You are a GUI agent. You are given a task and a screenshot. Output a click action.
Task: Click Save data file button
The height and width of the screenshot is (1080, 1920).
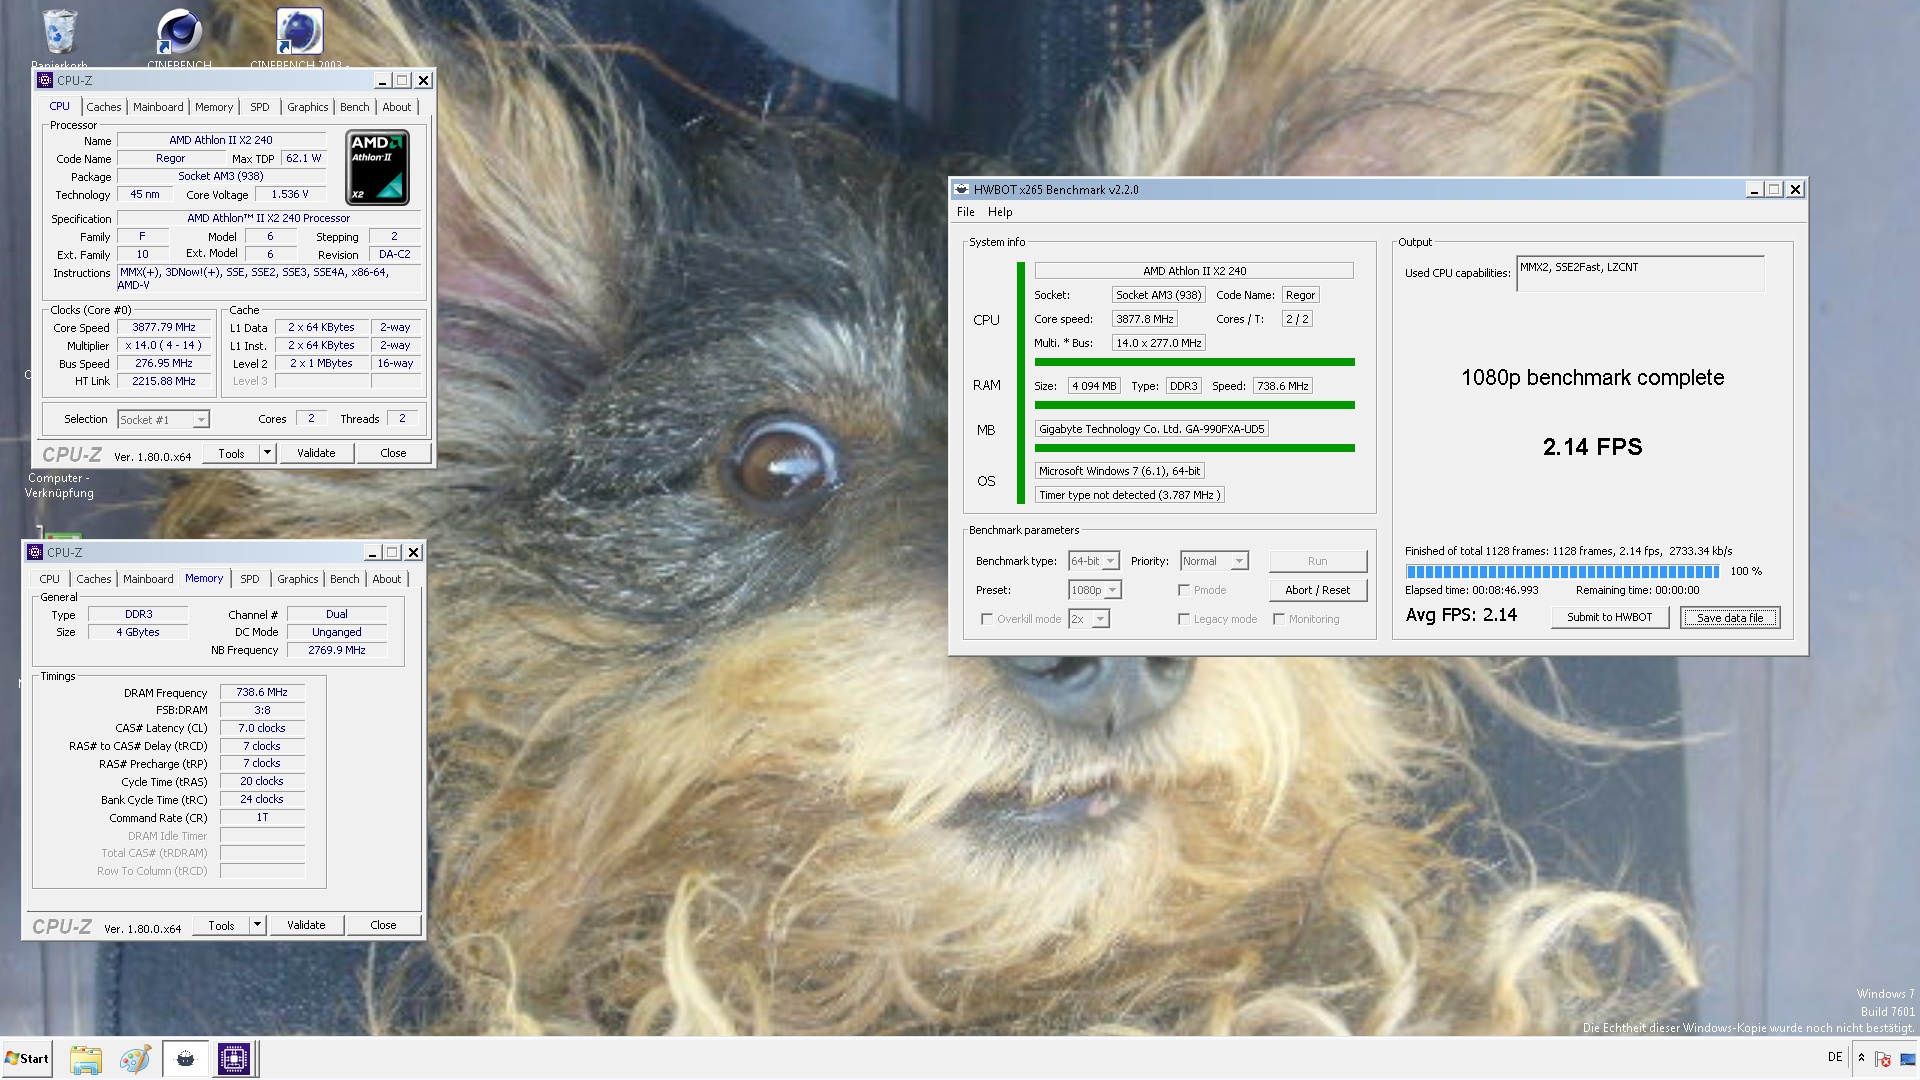pos(1730,617)
